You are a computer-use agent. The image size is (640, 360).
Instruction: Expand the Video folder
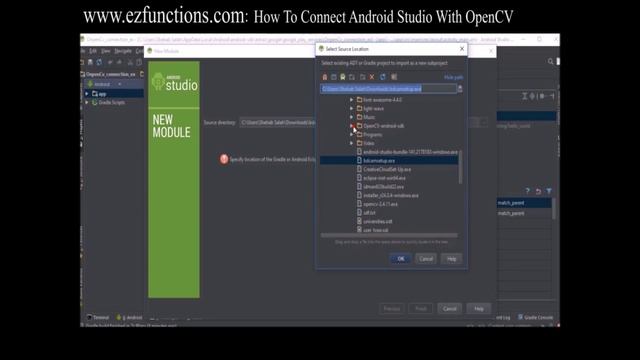tap(351, 143)
